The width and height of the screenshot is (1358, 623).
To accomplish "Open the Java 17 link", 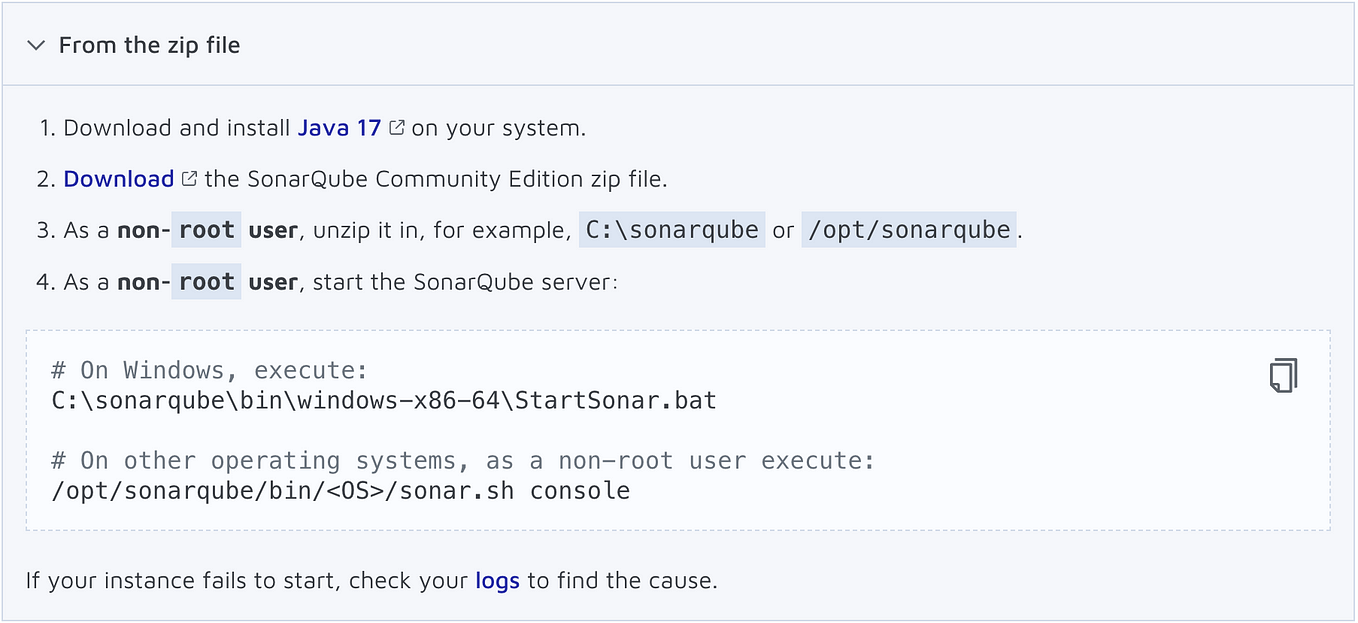I will pyautogui.click(x=339, y=128).
